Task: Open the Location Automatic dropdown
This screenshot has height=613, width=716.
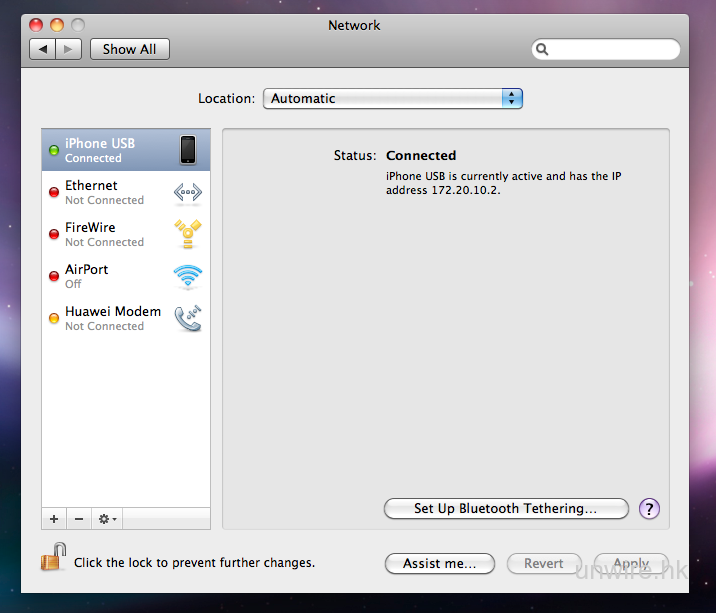Action: [x=392, y=98]
